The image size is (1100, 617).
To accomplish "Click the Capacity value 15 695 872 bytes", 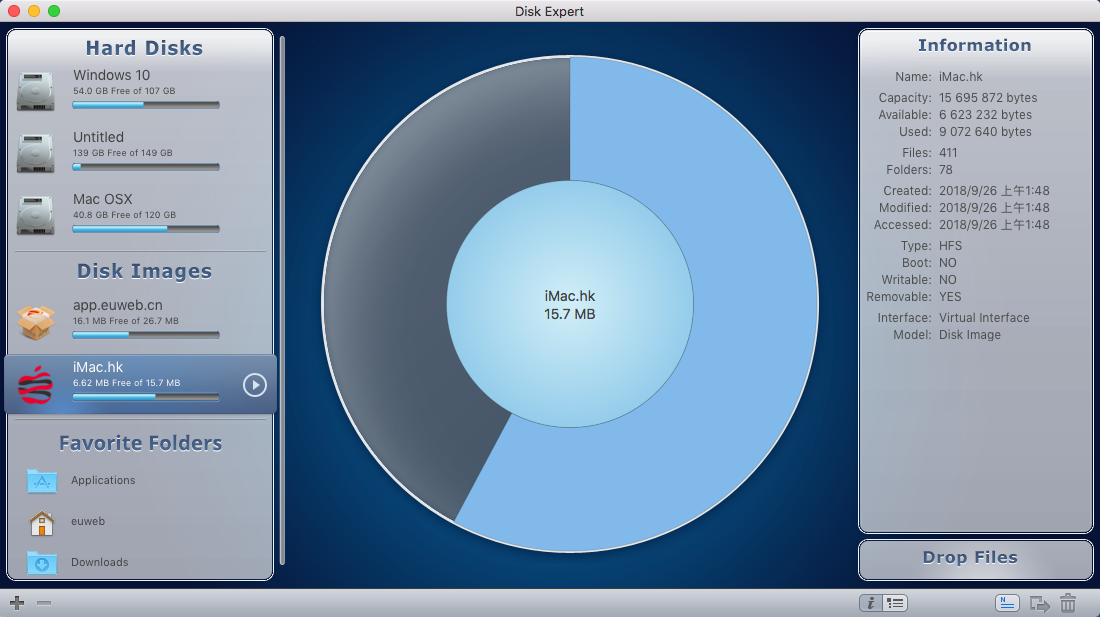I will 988,97.
